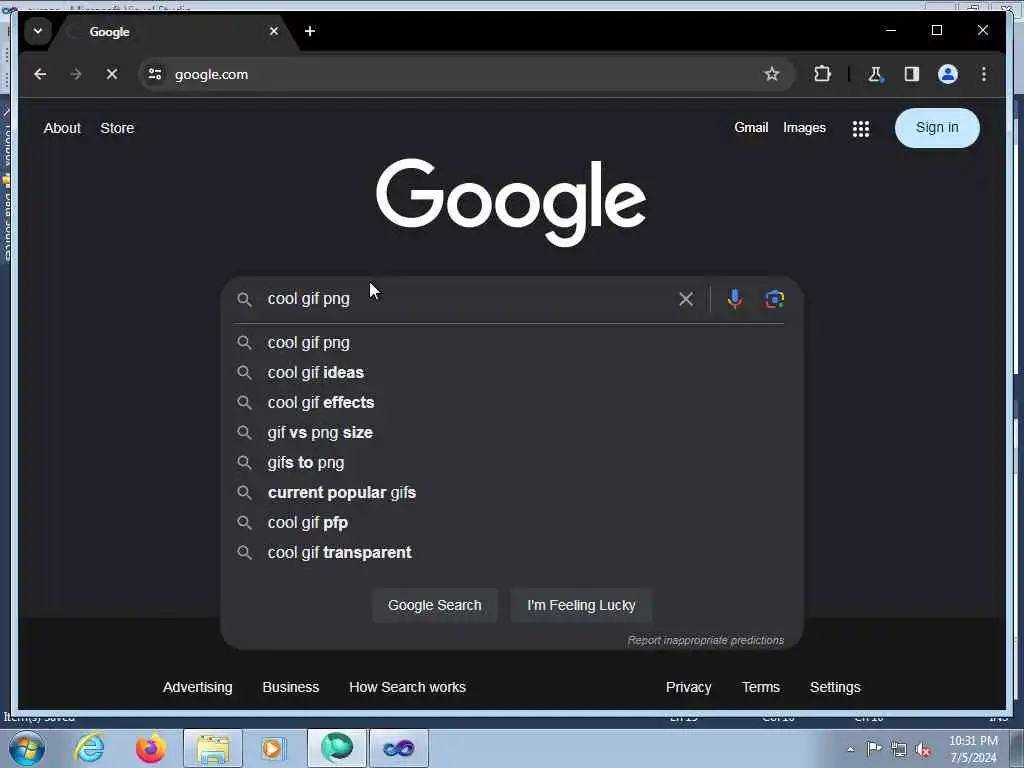This screenshot has width=1024, height=768.
Task: Open the Advertising footer link
Action: coord(198,688)
